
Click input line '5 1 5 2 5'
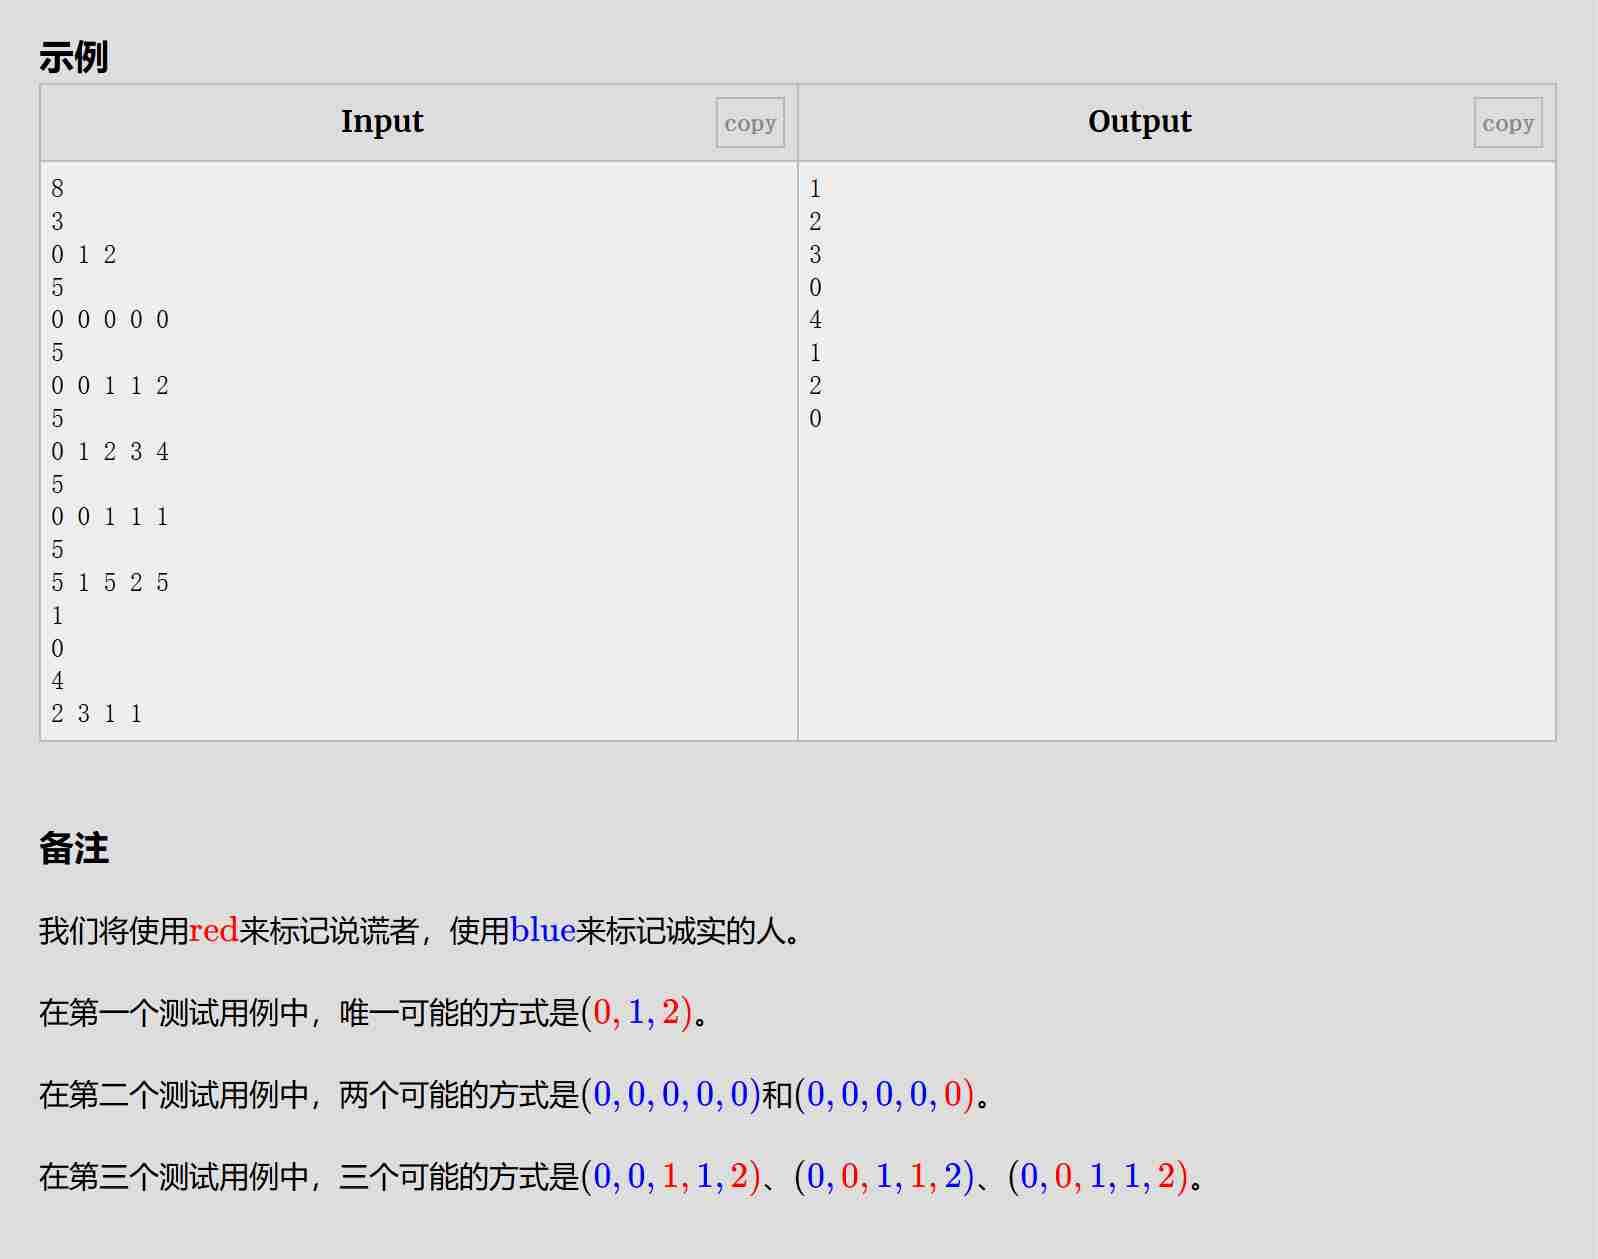[110, 583]
